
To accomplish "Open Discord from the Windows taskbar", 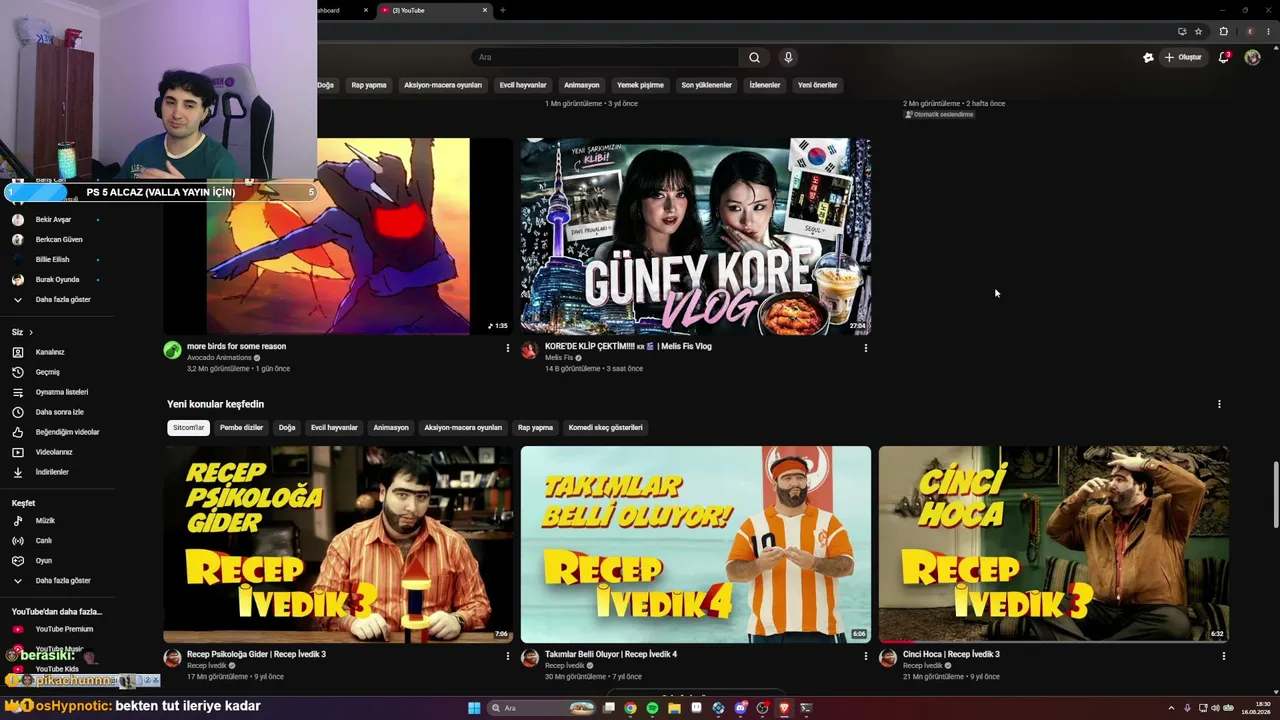I will point(740,708).
